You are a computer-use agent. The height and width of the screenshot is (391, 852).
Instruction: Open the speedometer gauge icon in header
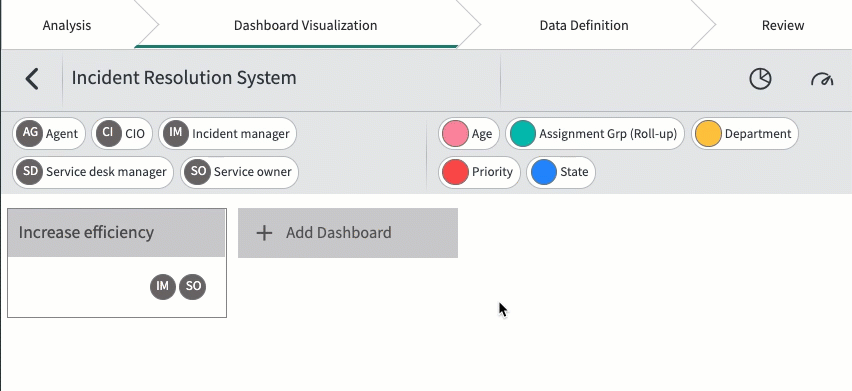822,80
